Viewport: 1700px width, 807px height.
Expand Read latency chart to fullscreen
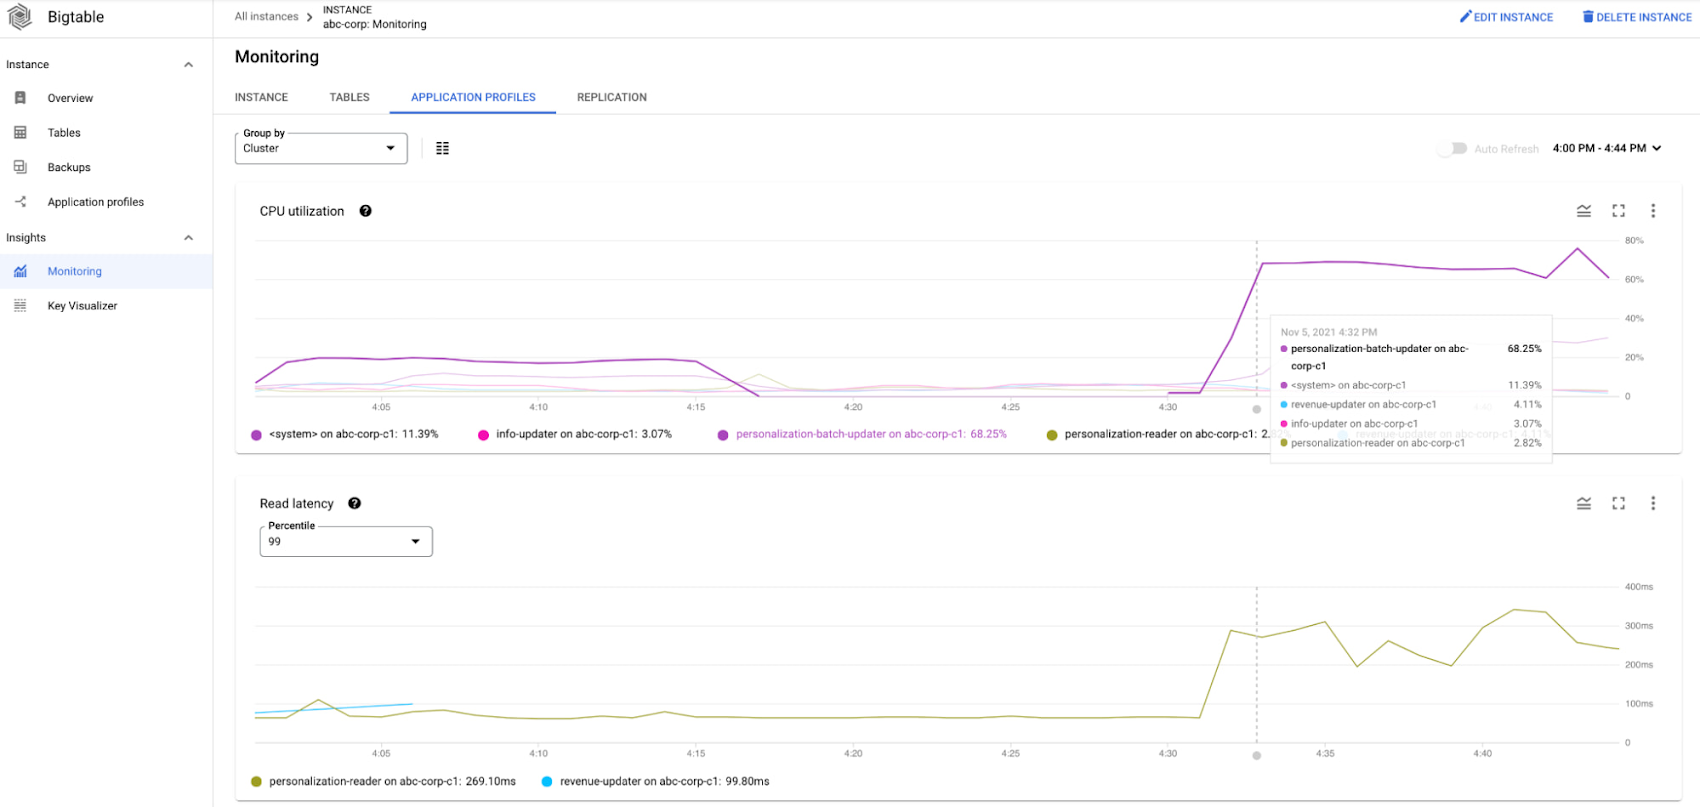pyautogui.click(x=1619, y=503)
